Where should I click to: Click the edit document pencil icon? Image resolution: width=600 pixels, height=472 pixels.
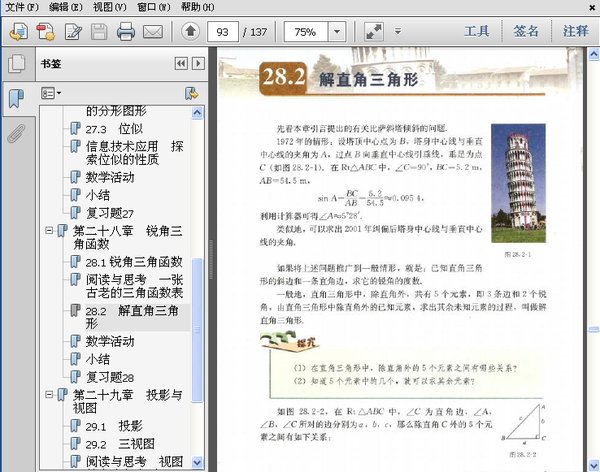coord(73,32)
